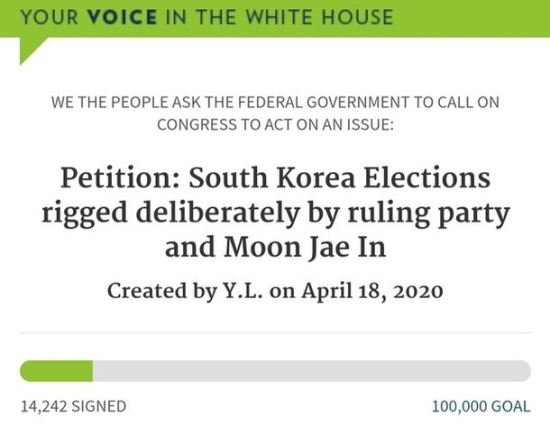The width and height of the screenshot is (550, 426).
Task: Click the 'We the People ask' heading text
Action: [275, 113]
